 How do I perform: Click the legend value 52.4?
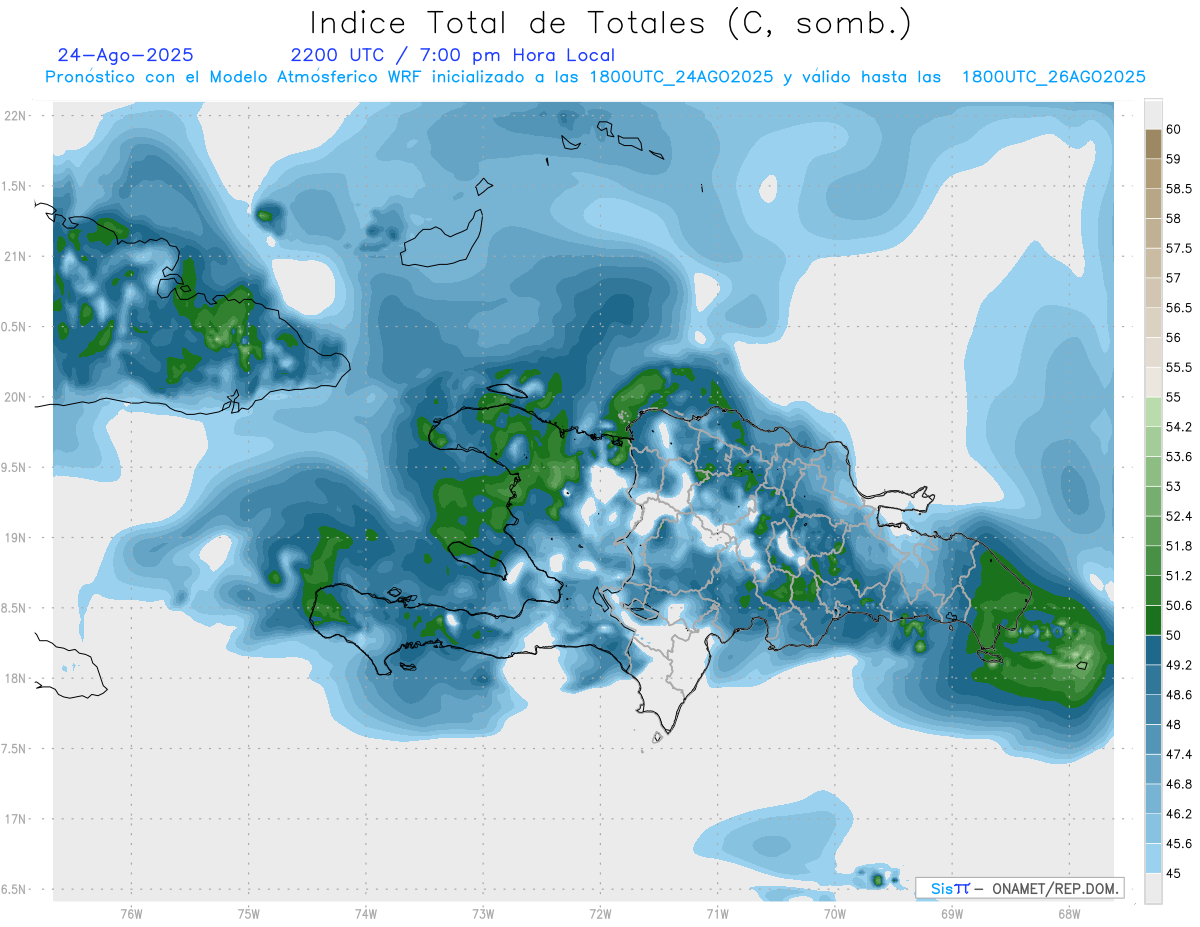point(1180,516)
